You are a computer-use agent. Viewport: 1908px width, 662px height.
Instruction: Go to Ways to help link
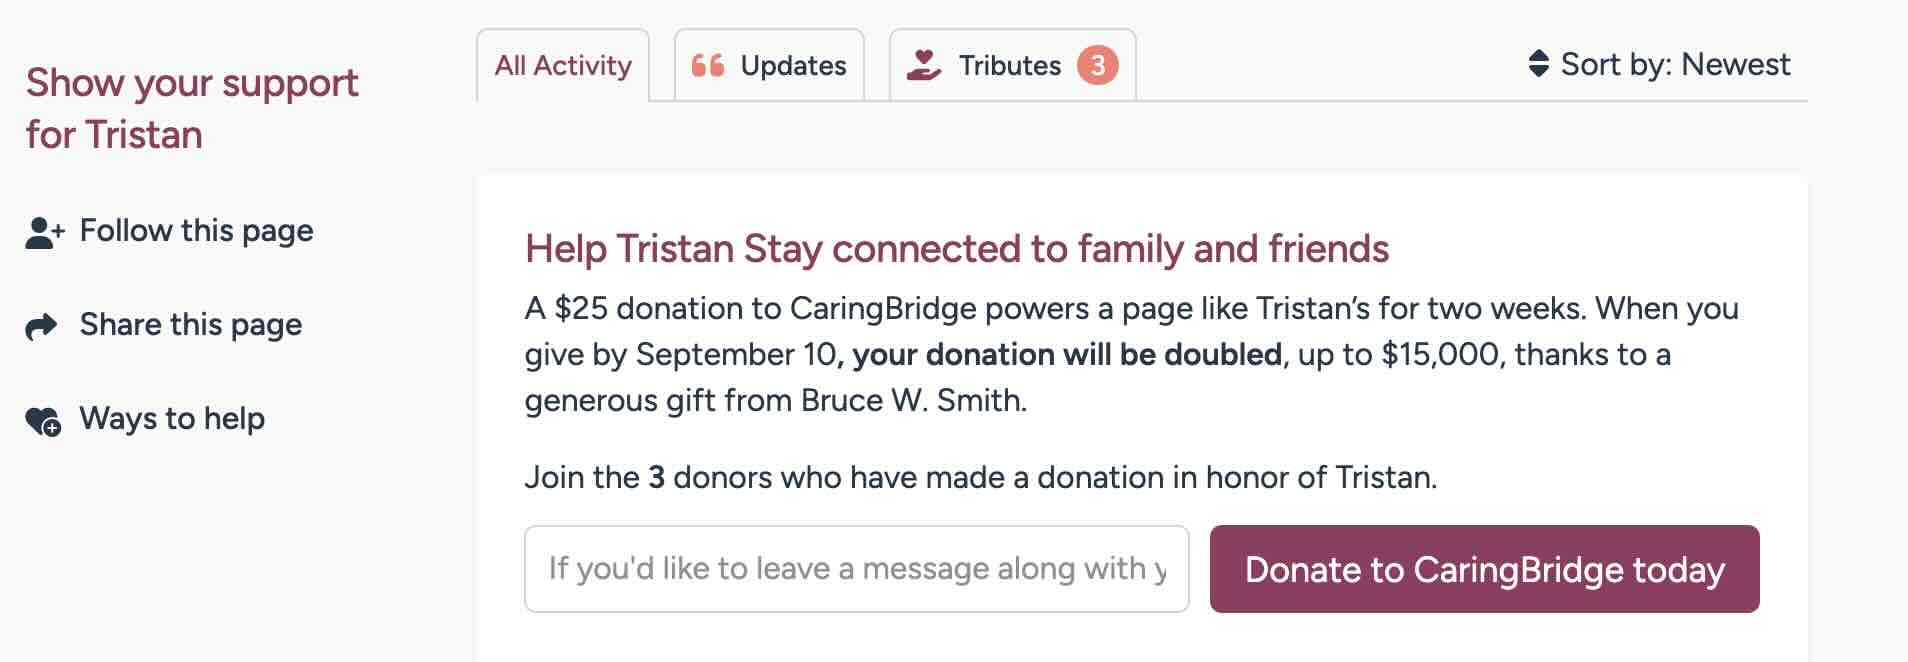coord(172,419)
